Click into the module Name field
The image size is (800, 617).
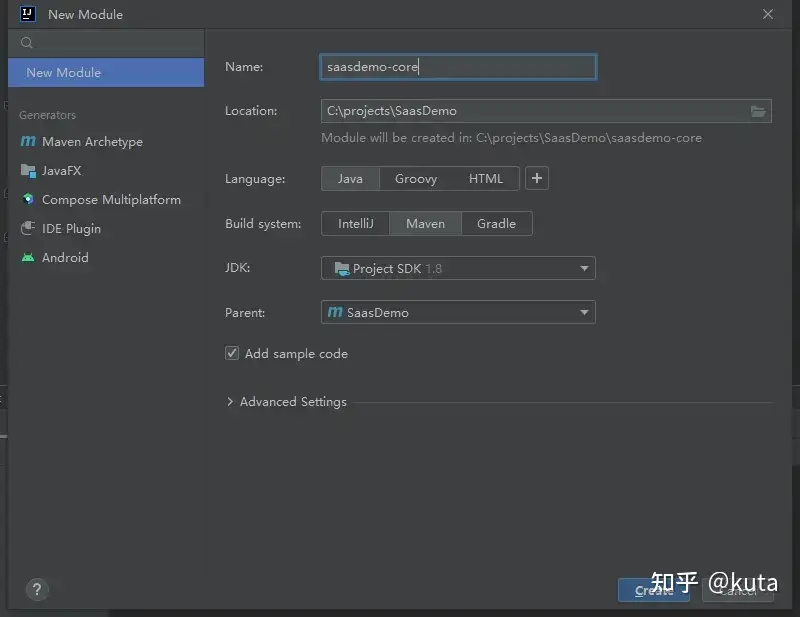tap(457, 67)
